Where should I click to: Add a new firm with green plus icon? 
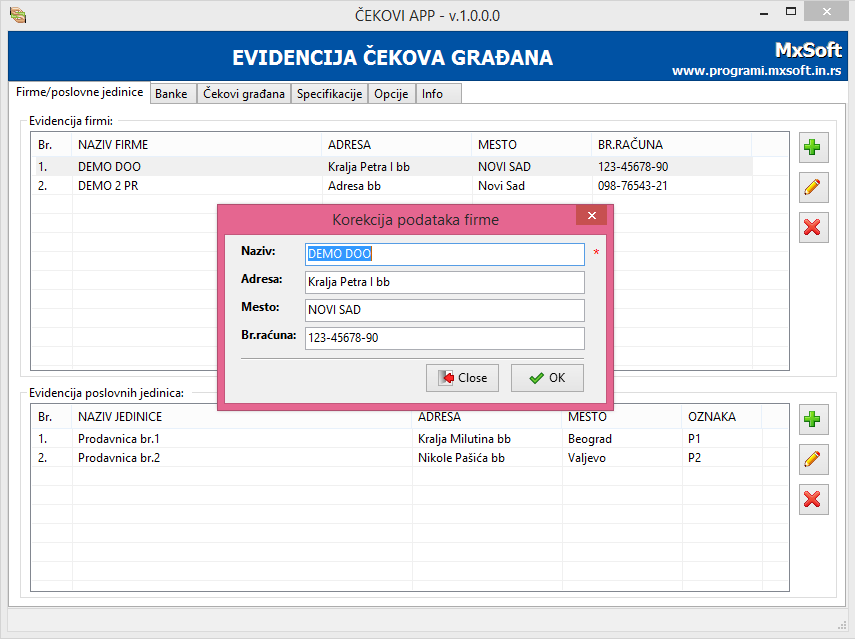tap(813, 147)
